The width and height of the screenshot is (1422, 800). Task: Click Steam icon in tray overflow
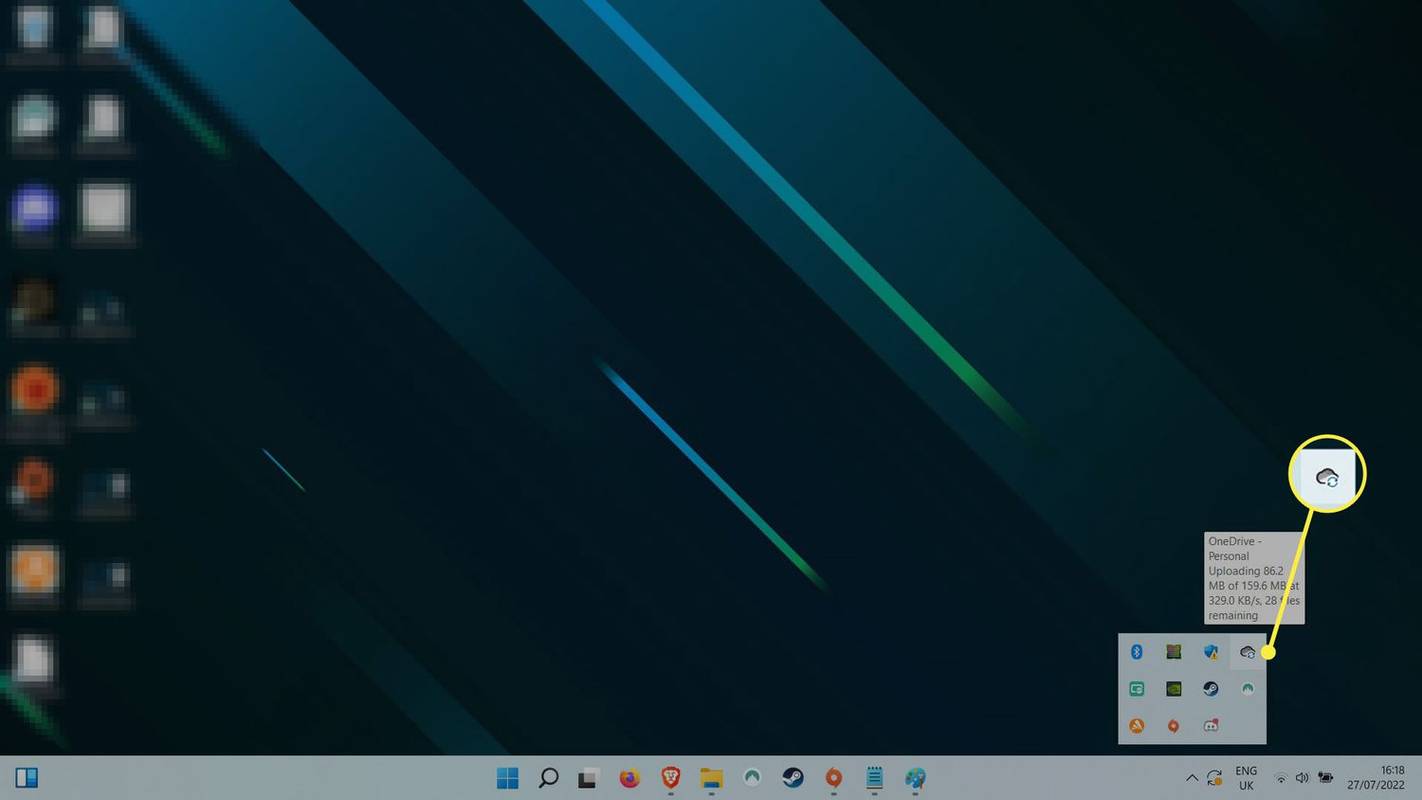1211,689
